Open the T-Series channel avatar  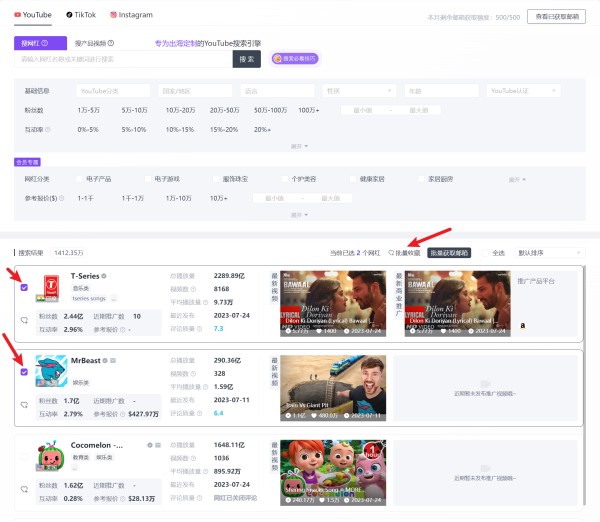pyautogui.click(x=51, y=287)
